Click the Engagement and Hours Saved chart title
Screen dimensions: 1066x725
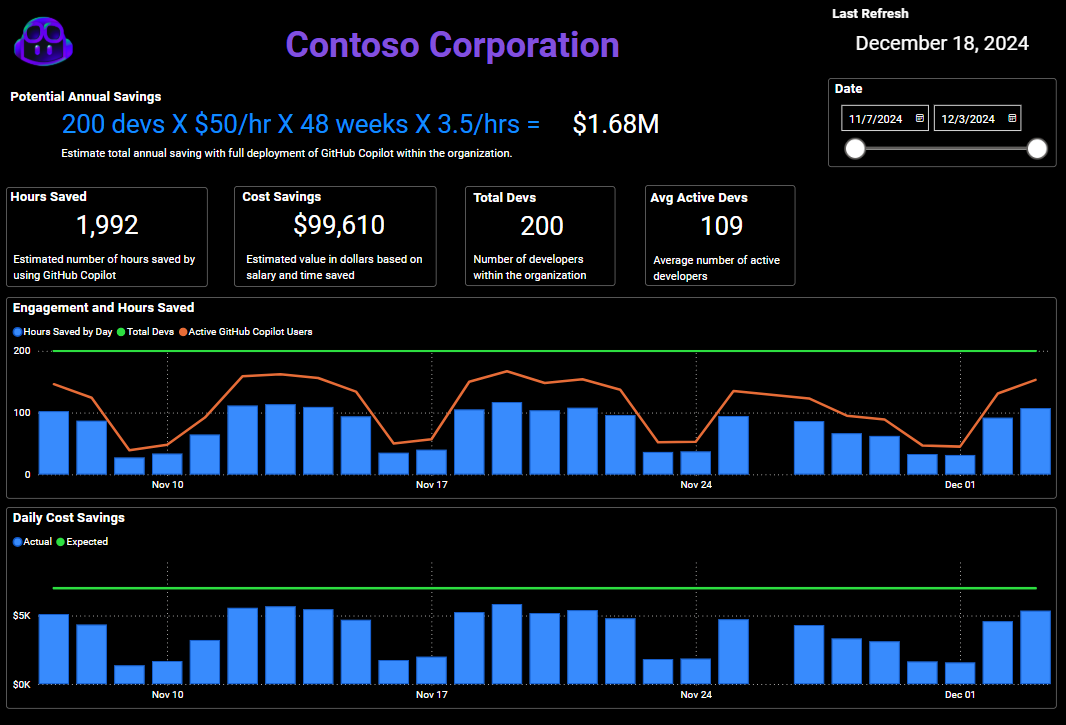103,307
